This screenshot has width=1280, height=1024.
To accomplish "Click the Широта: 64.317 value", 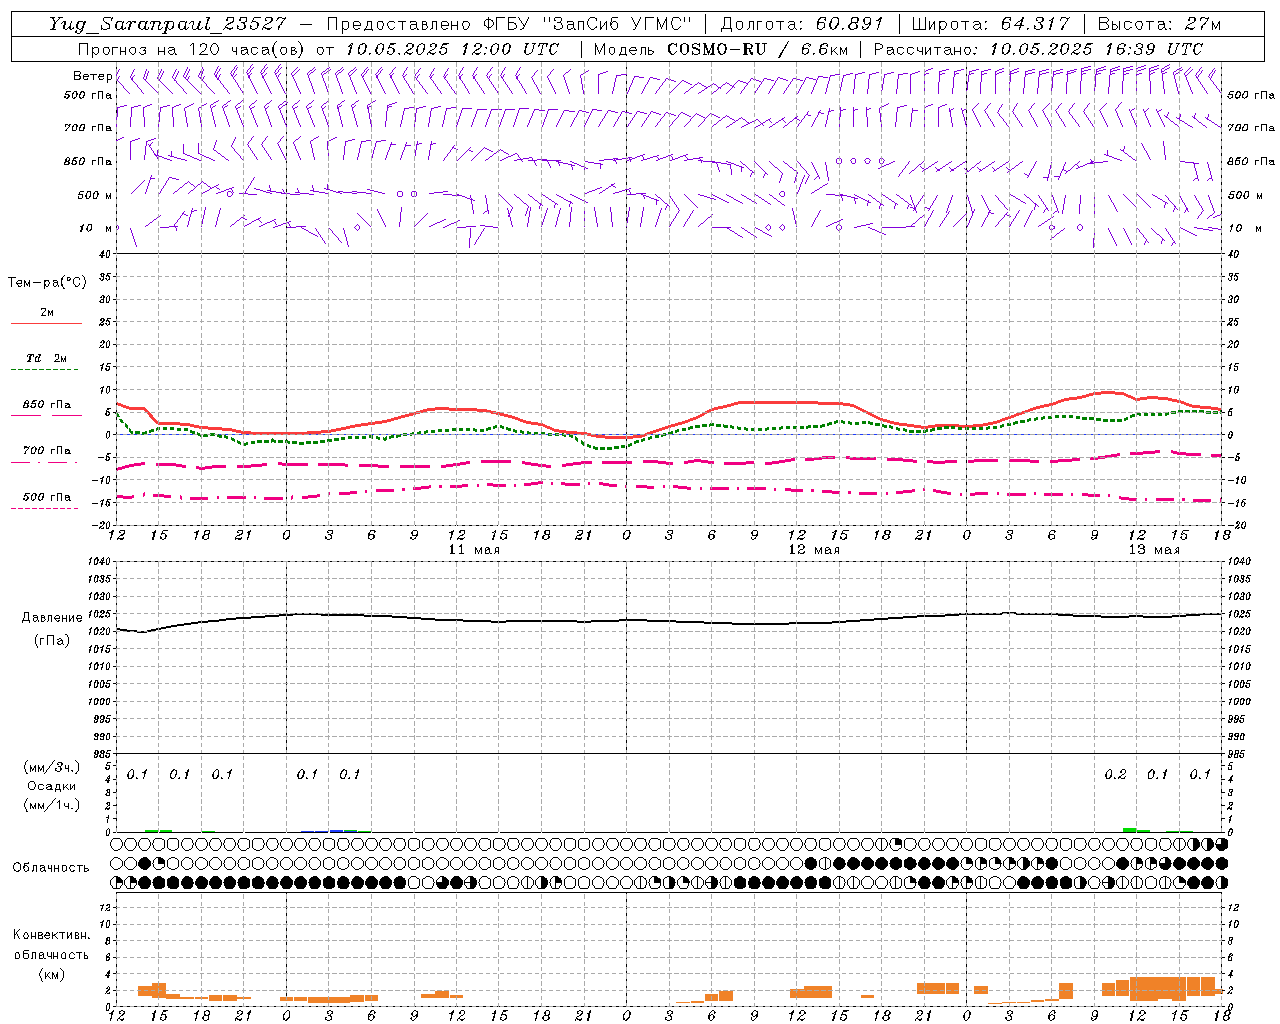I will click(x=990, y=24).
